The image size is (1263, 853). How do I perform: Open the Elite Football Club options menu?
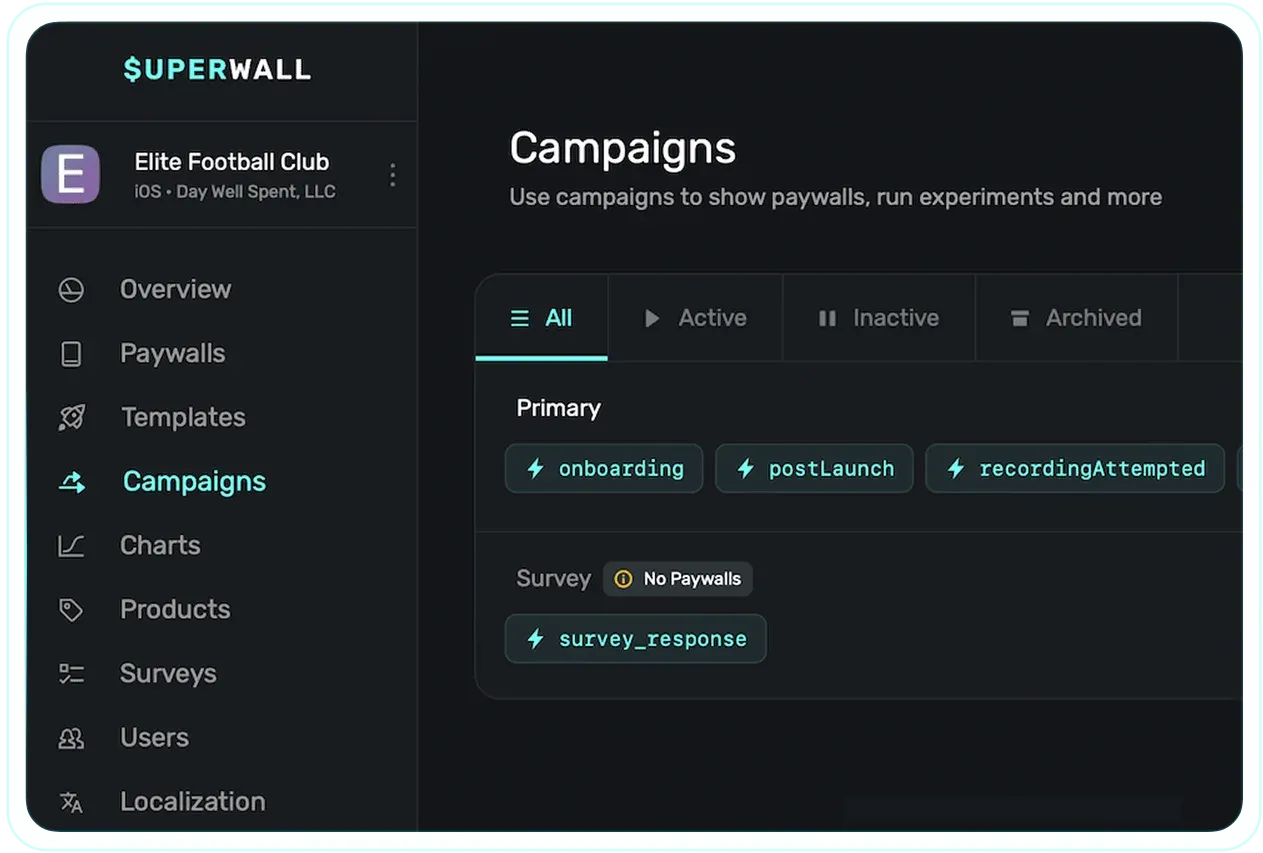[x=392, y=174]
